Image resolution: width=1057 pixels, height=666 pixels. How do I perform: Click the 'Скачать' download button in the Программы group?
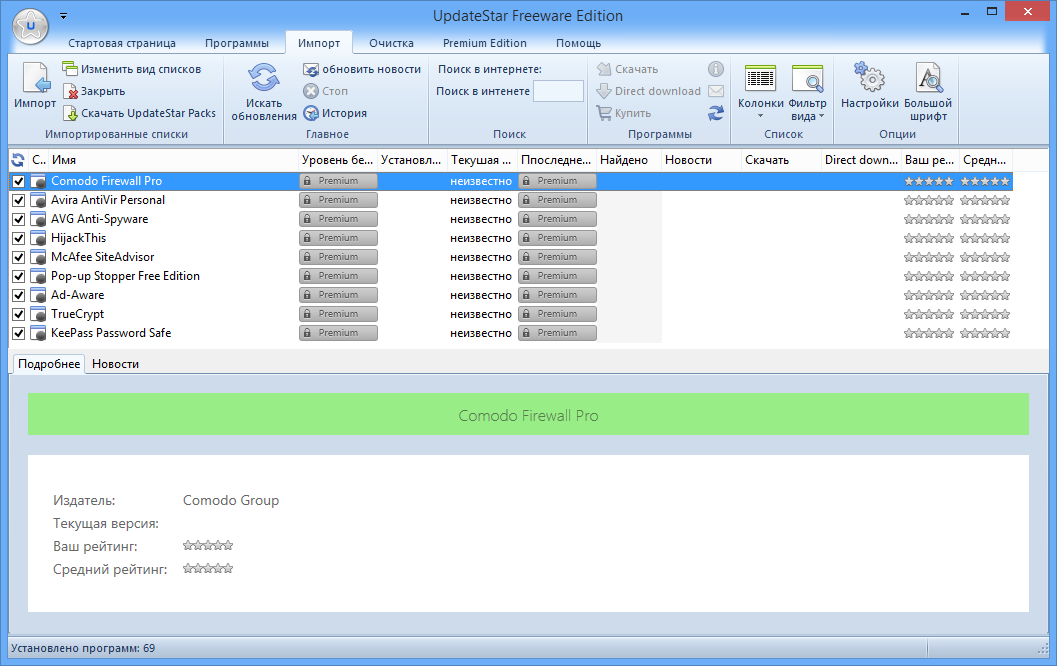click(x=627, y=69)
